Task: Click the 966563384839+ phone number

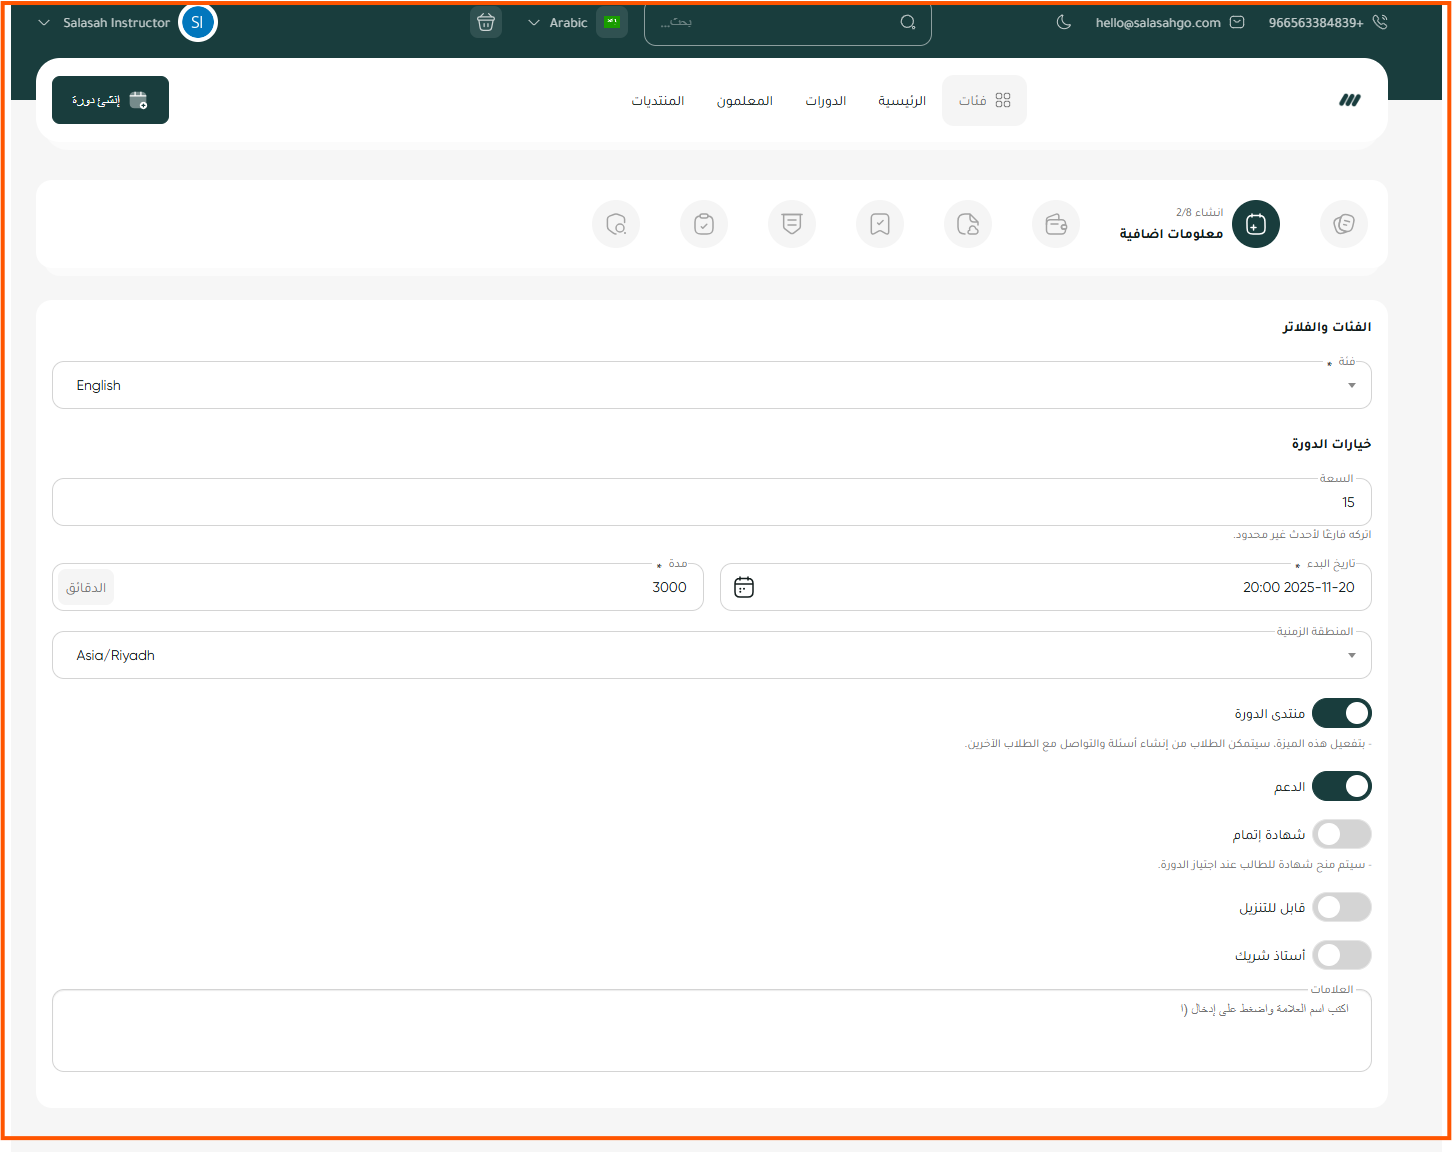Action: [x=1316, y=22]
